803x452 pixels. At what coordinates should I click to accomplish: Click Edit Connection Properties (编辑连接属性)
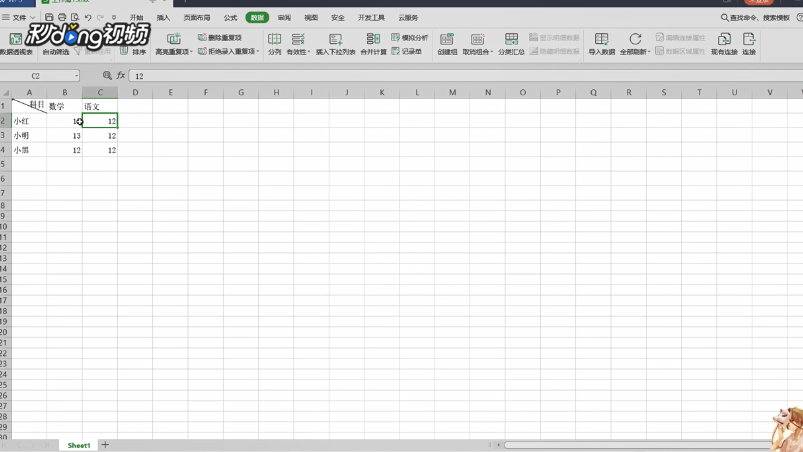click(681, 37)
